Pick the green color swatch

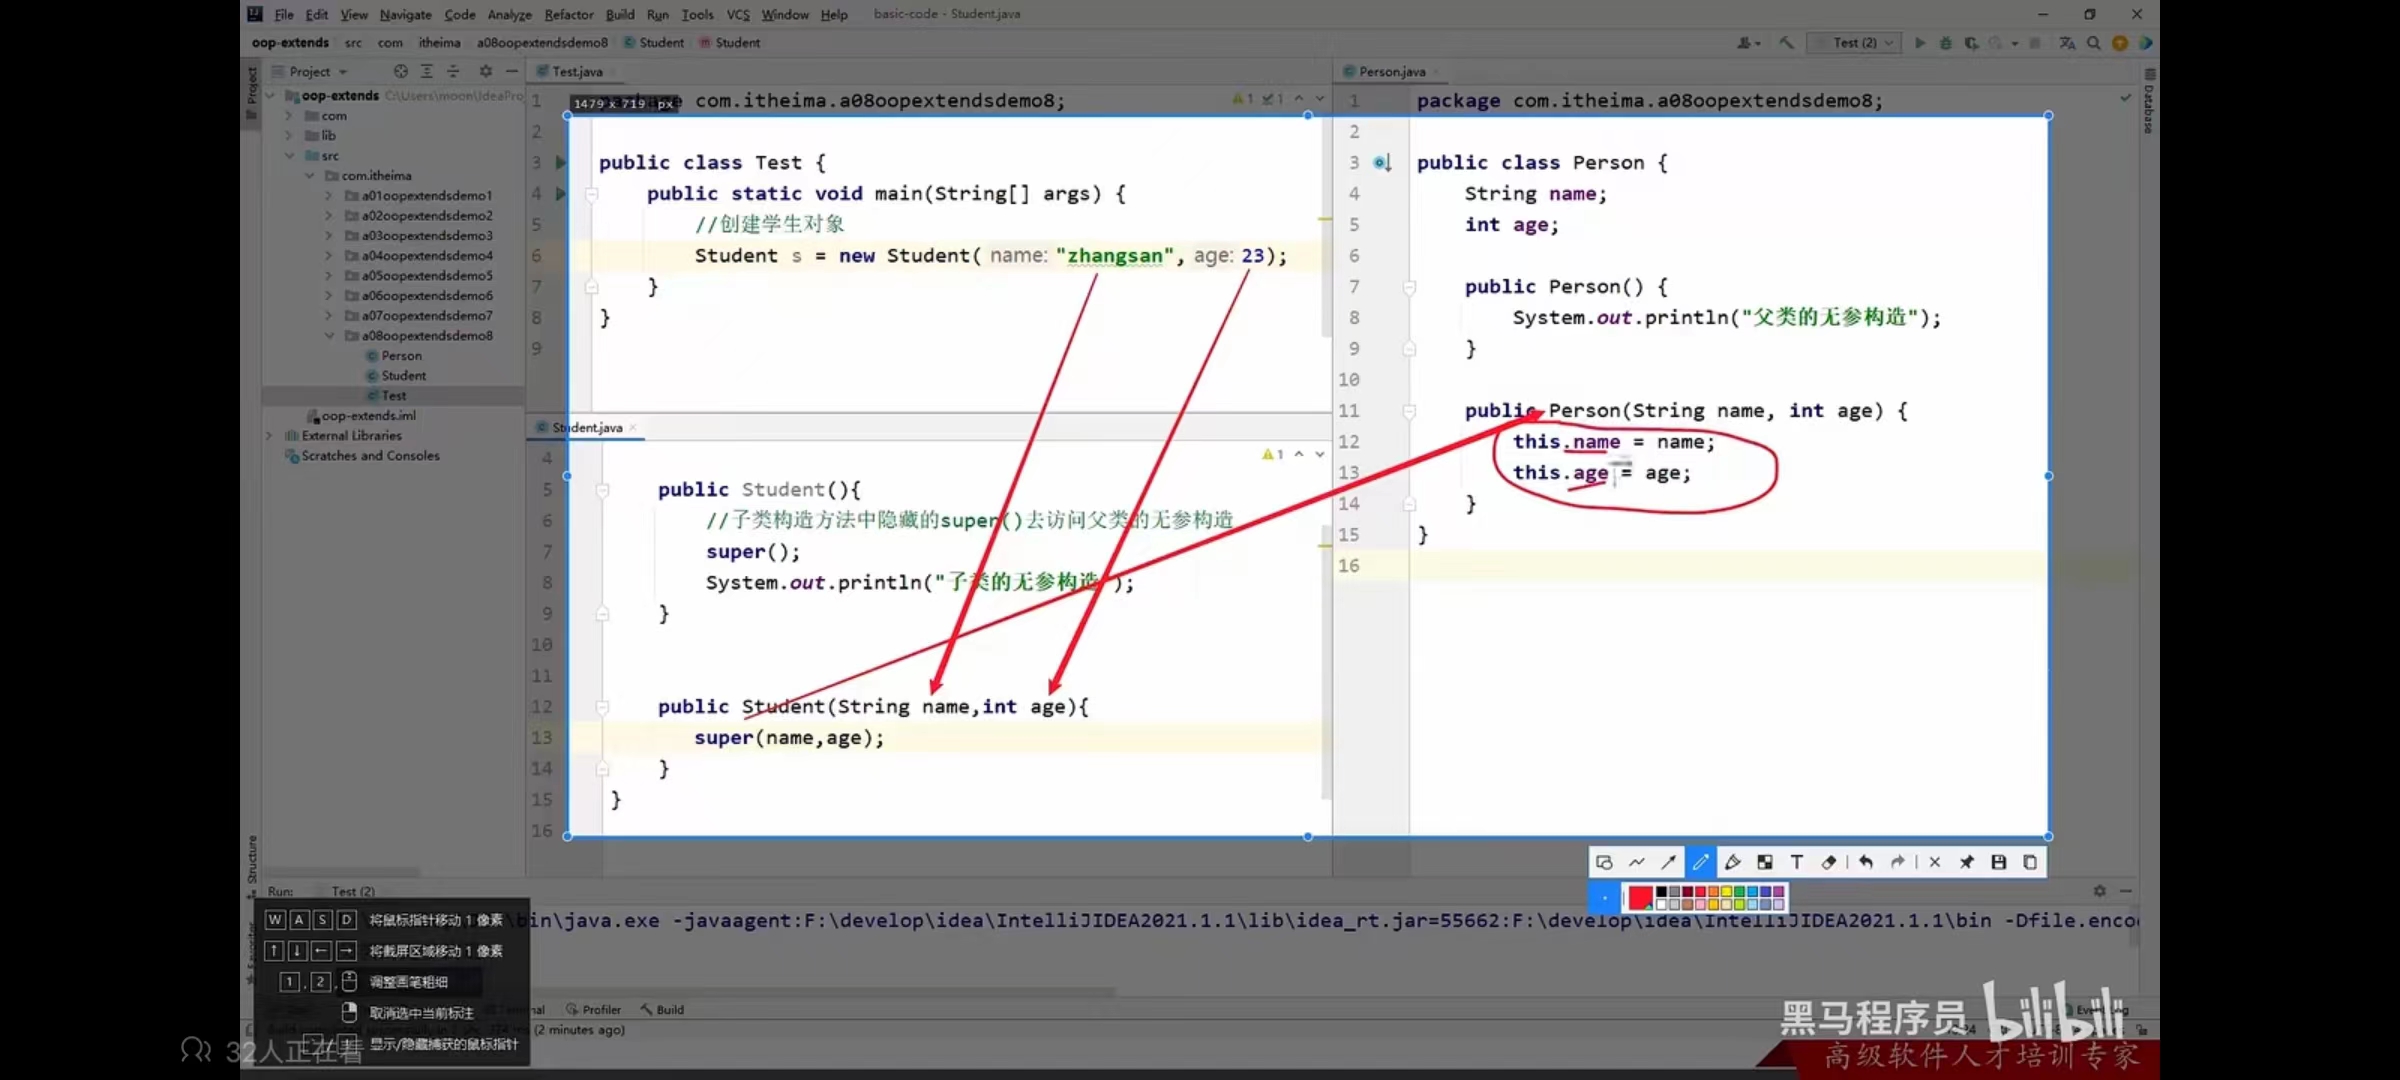[1739, 892]
